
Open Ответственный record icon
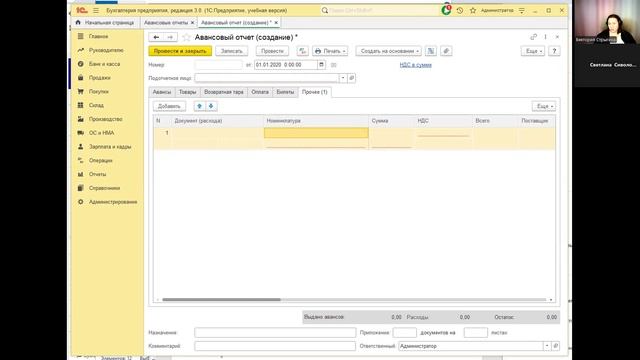pyautogui.click(x=555, y=346)
